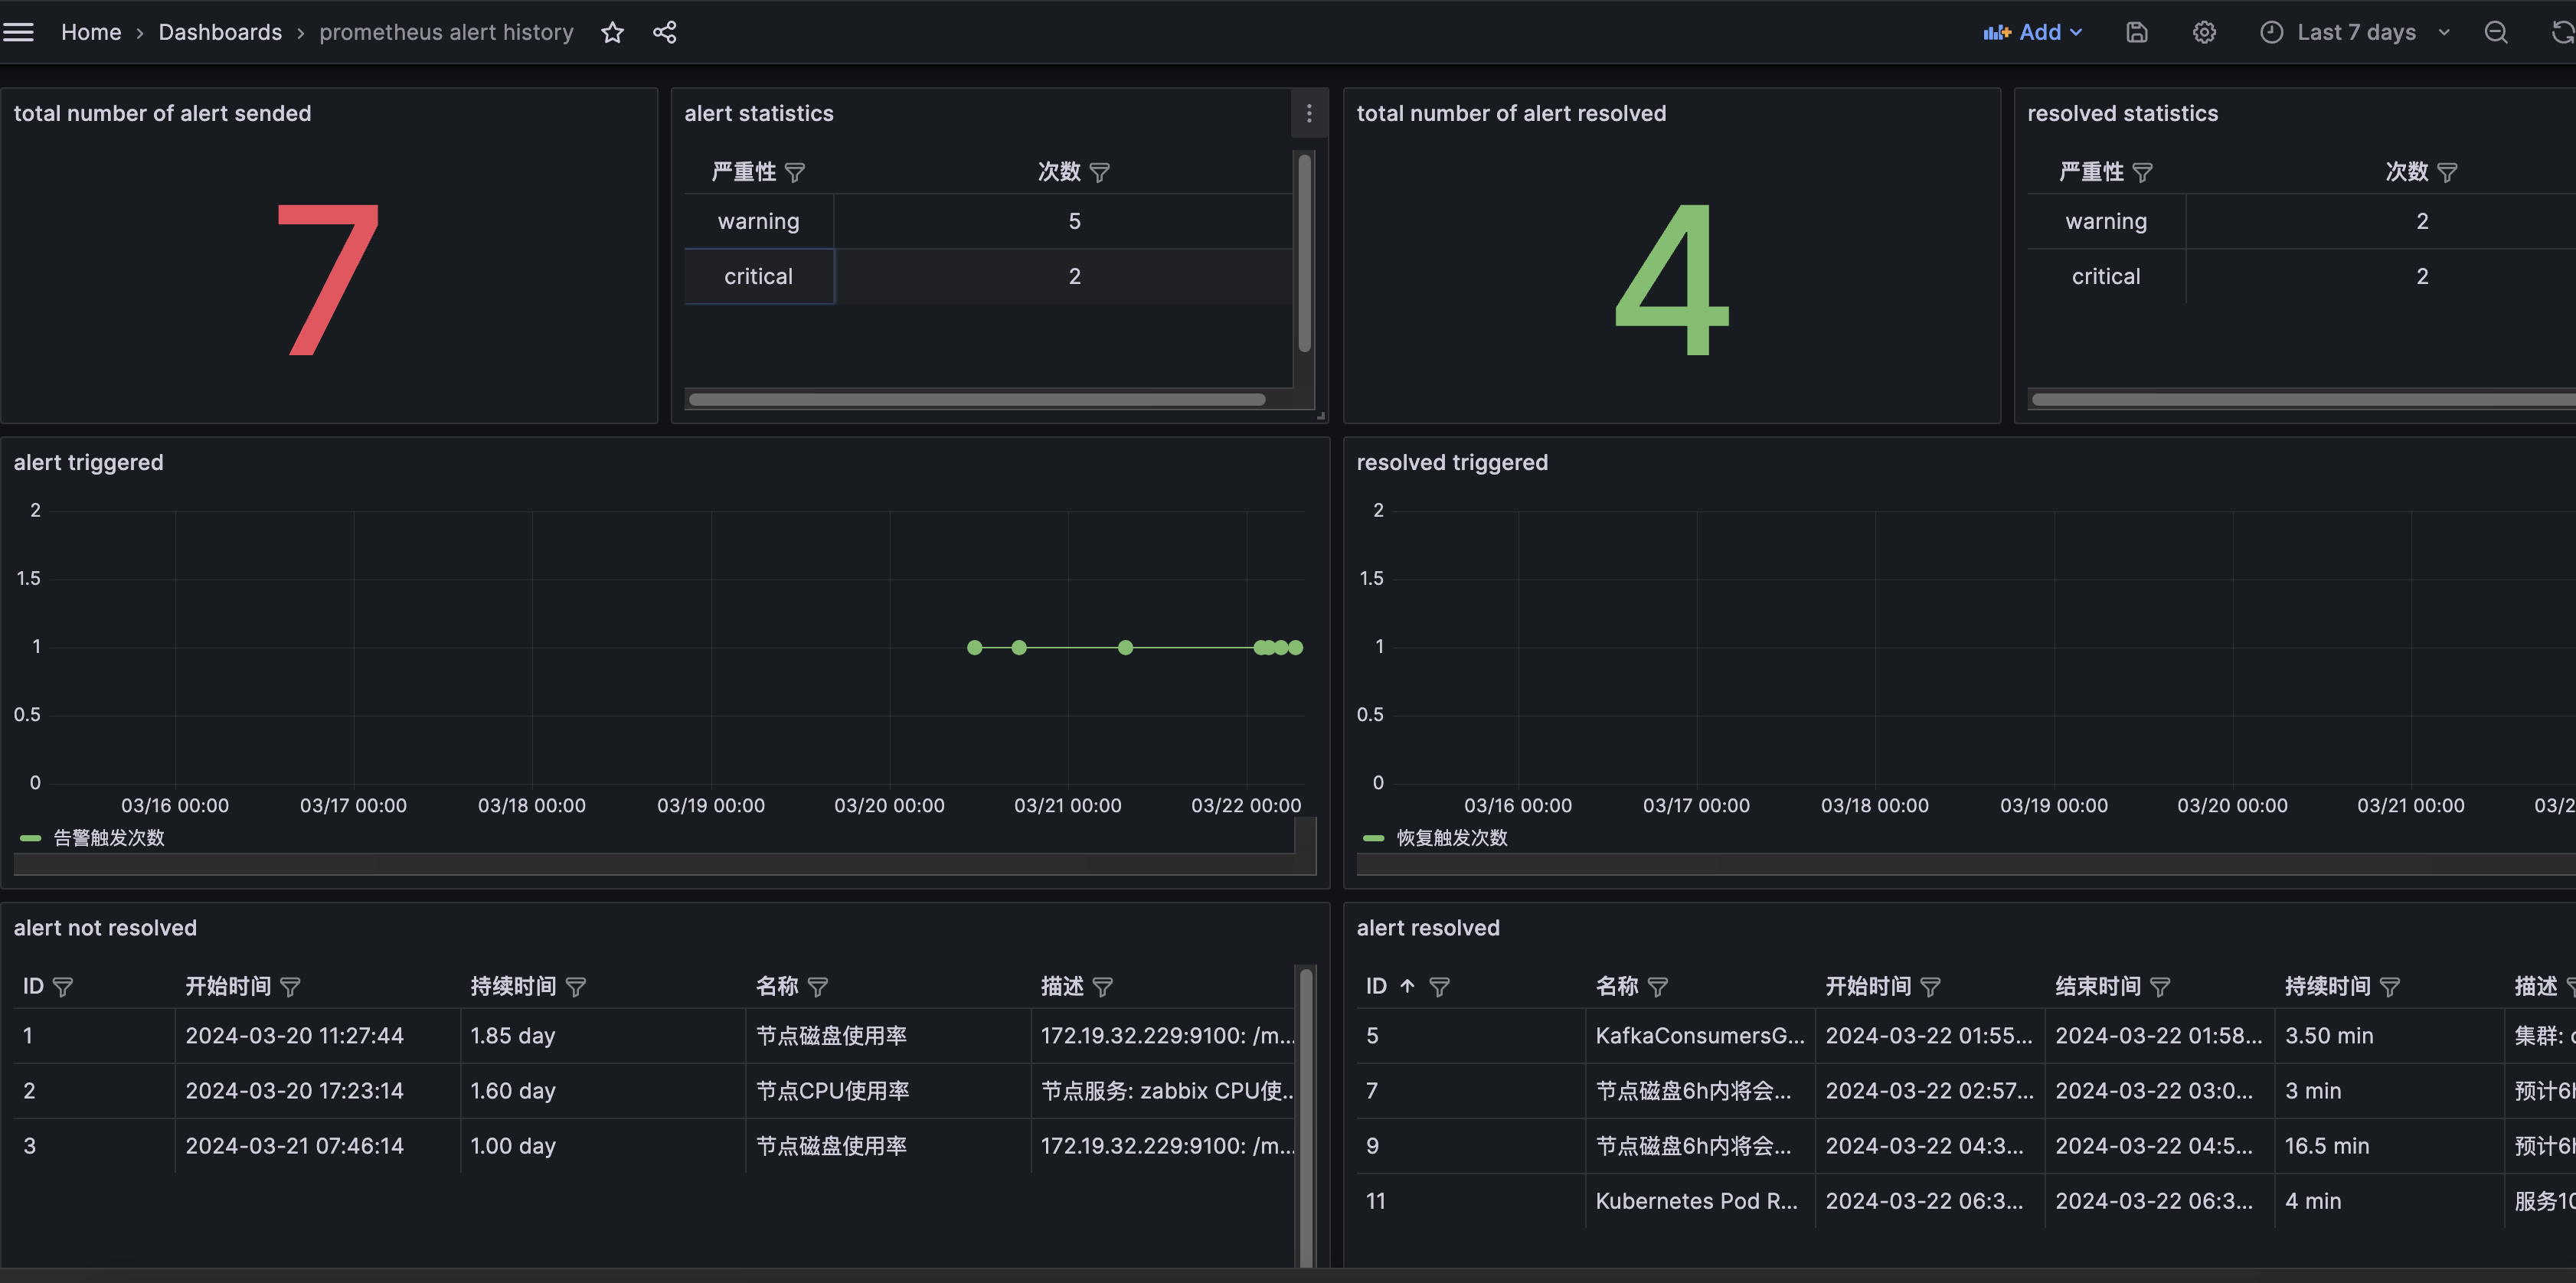Filter 次数 column in alert statistics

(x=1099, y=172)
